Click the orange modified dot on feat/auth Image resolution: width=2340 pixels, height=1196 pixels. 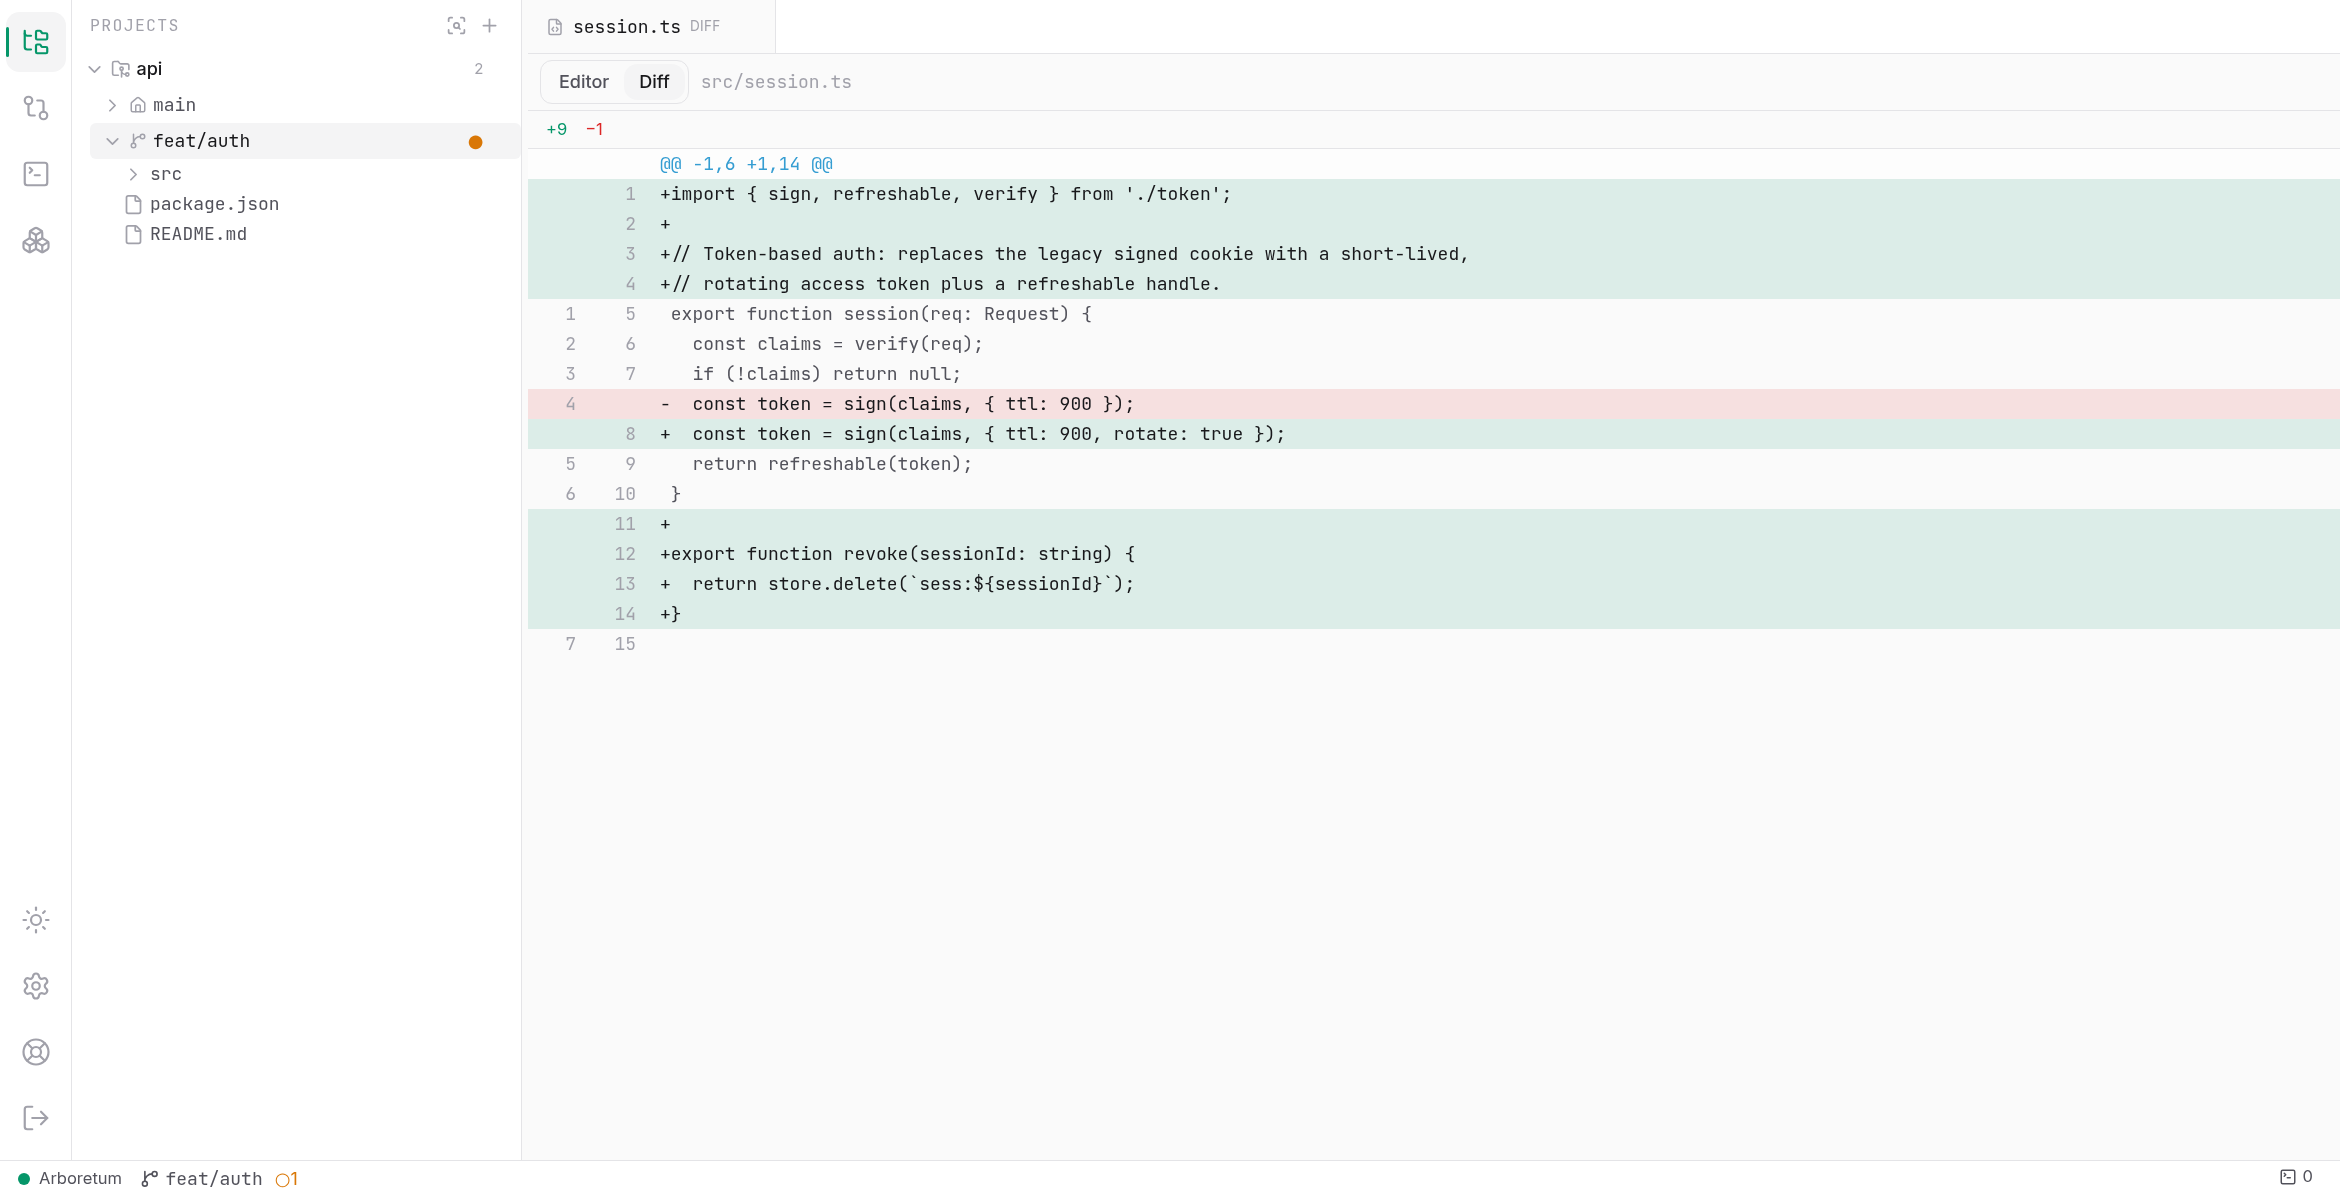click(x=476, y=142)
